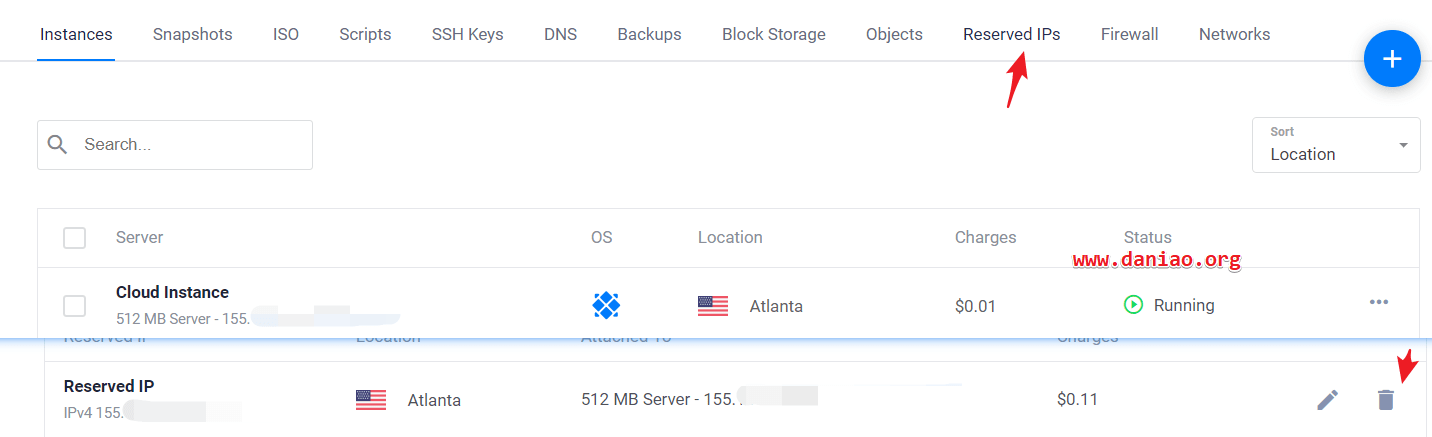Focus the Search input field
This screenshot has width=1432, height=437.
pos(175,145)
